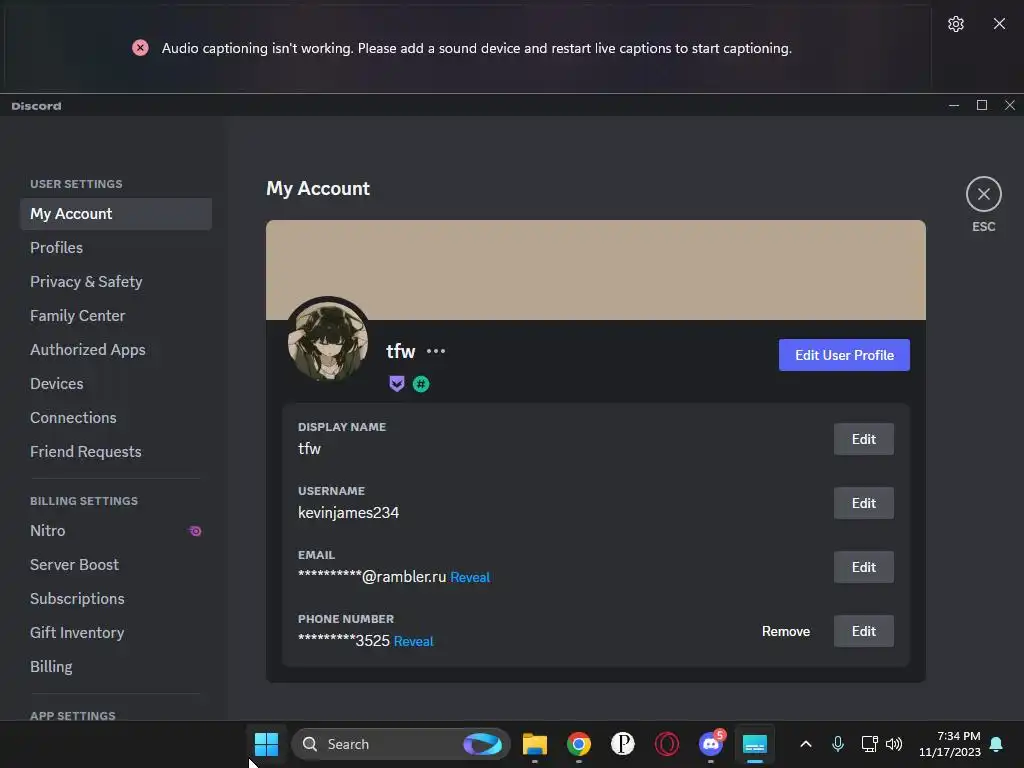Click the masked phone number ending 3525
The image size is (1024, 768).
point(344,641)
